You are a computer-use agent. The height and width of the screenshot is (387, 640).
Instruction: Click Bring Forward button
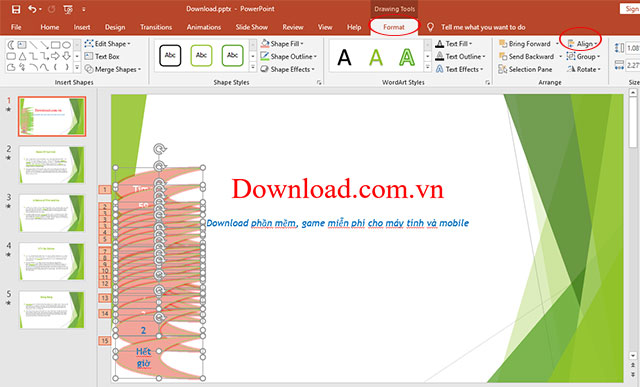coord(525,44)
